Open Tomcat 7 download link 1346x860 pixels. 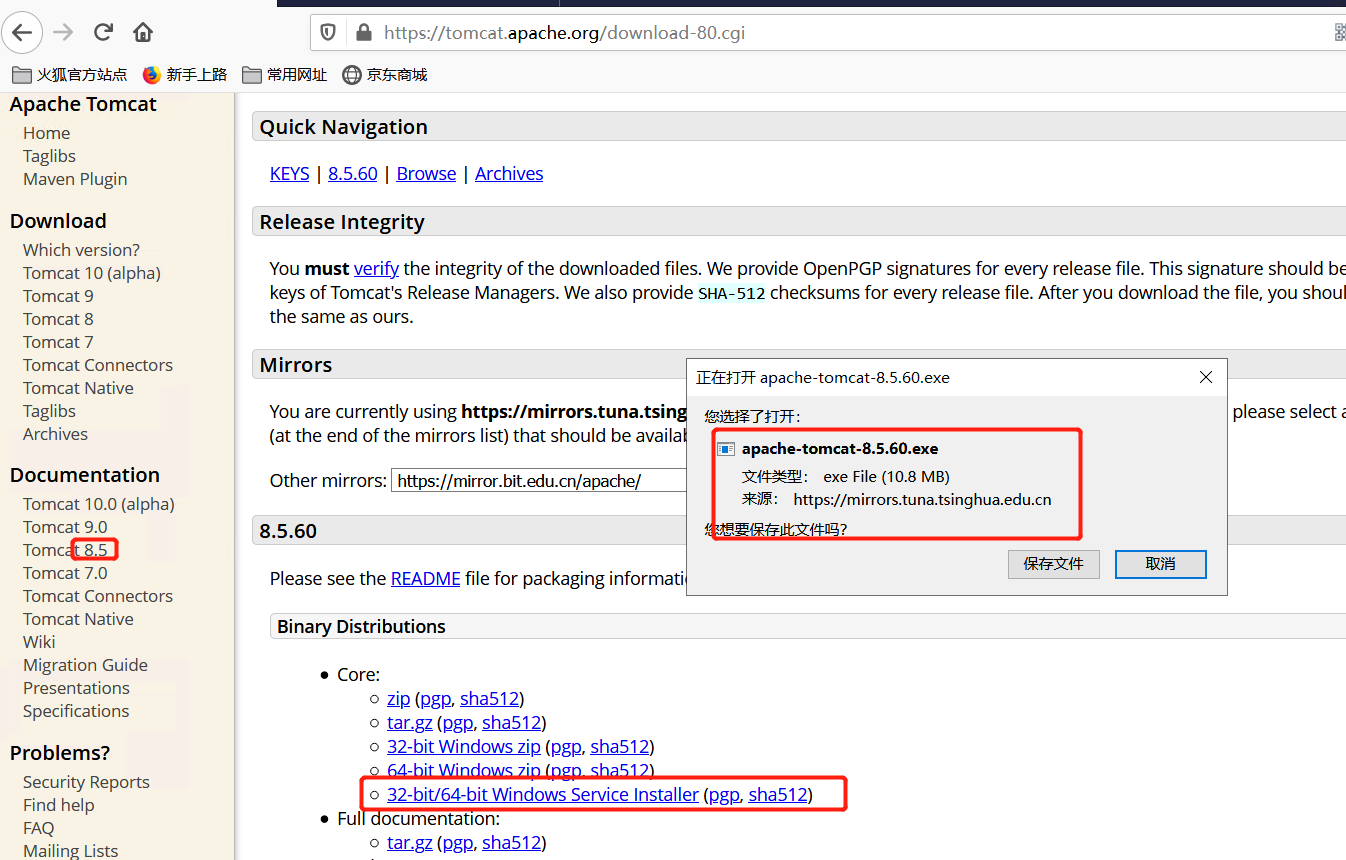(x=58, y=342)
